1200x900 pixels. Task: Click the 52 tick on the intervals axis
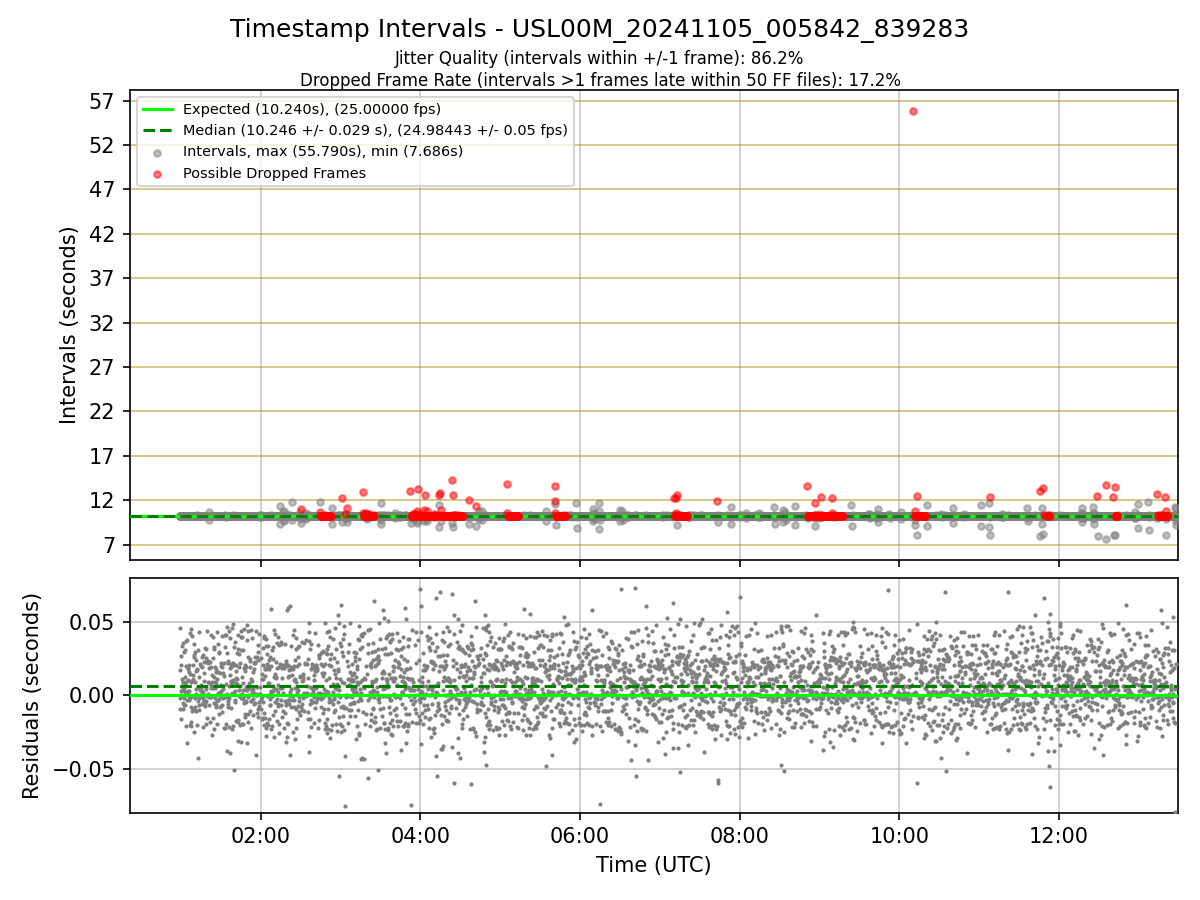(103, 146)
